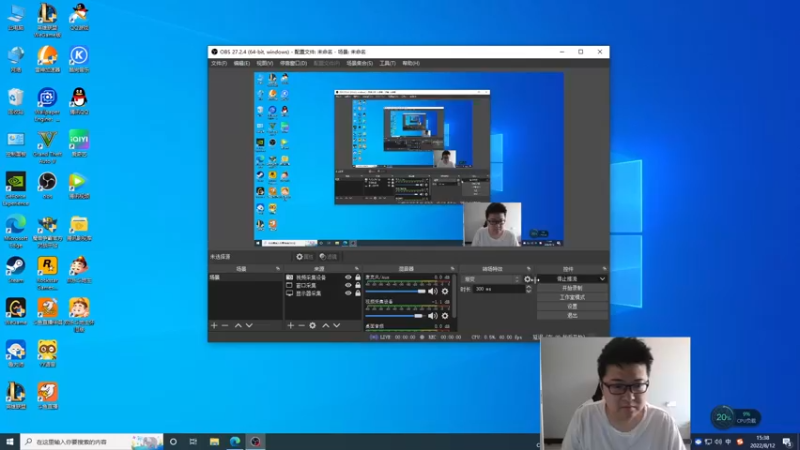
Task: Click Start Recording in Controls panel
Action: point(572,288)
